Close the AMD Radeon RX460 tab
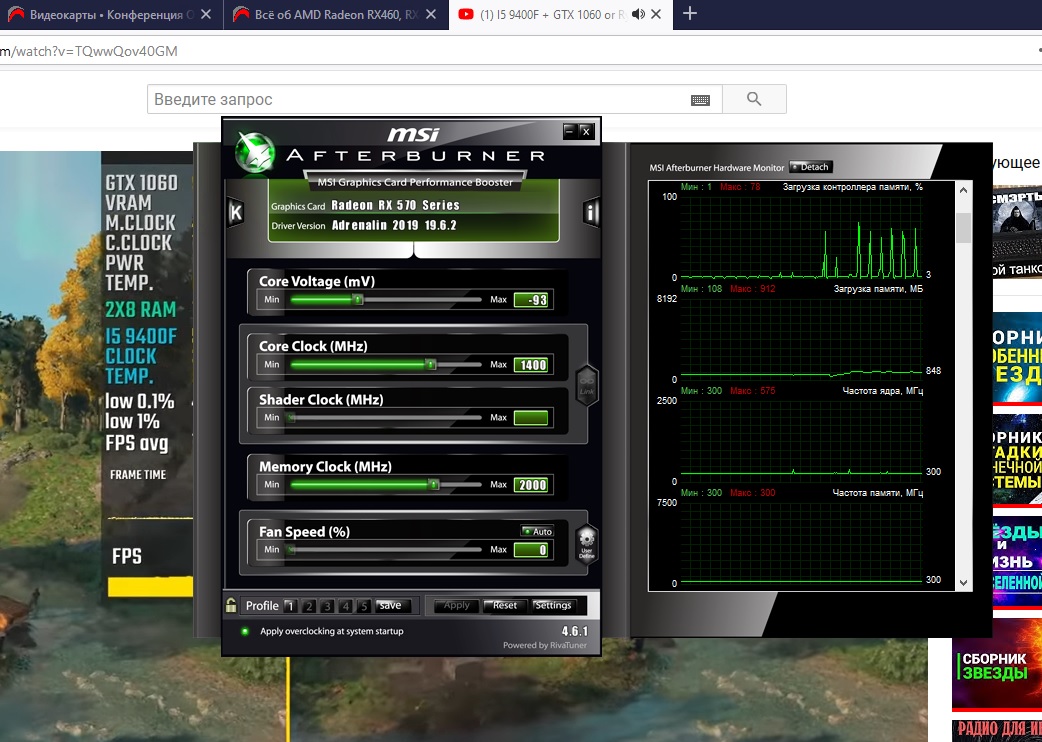 tap(431, 14)
